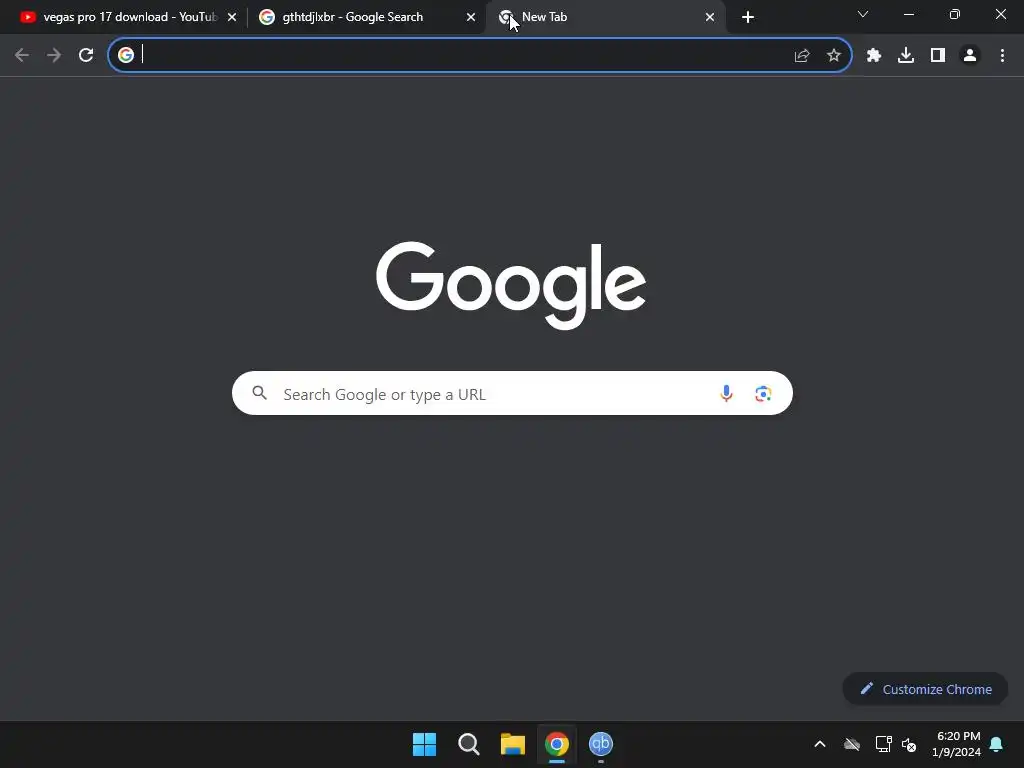Open network status tray icon

pos(884,744)
